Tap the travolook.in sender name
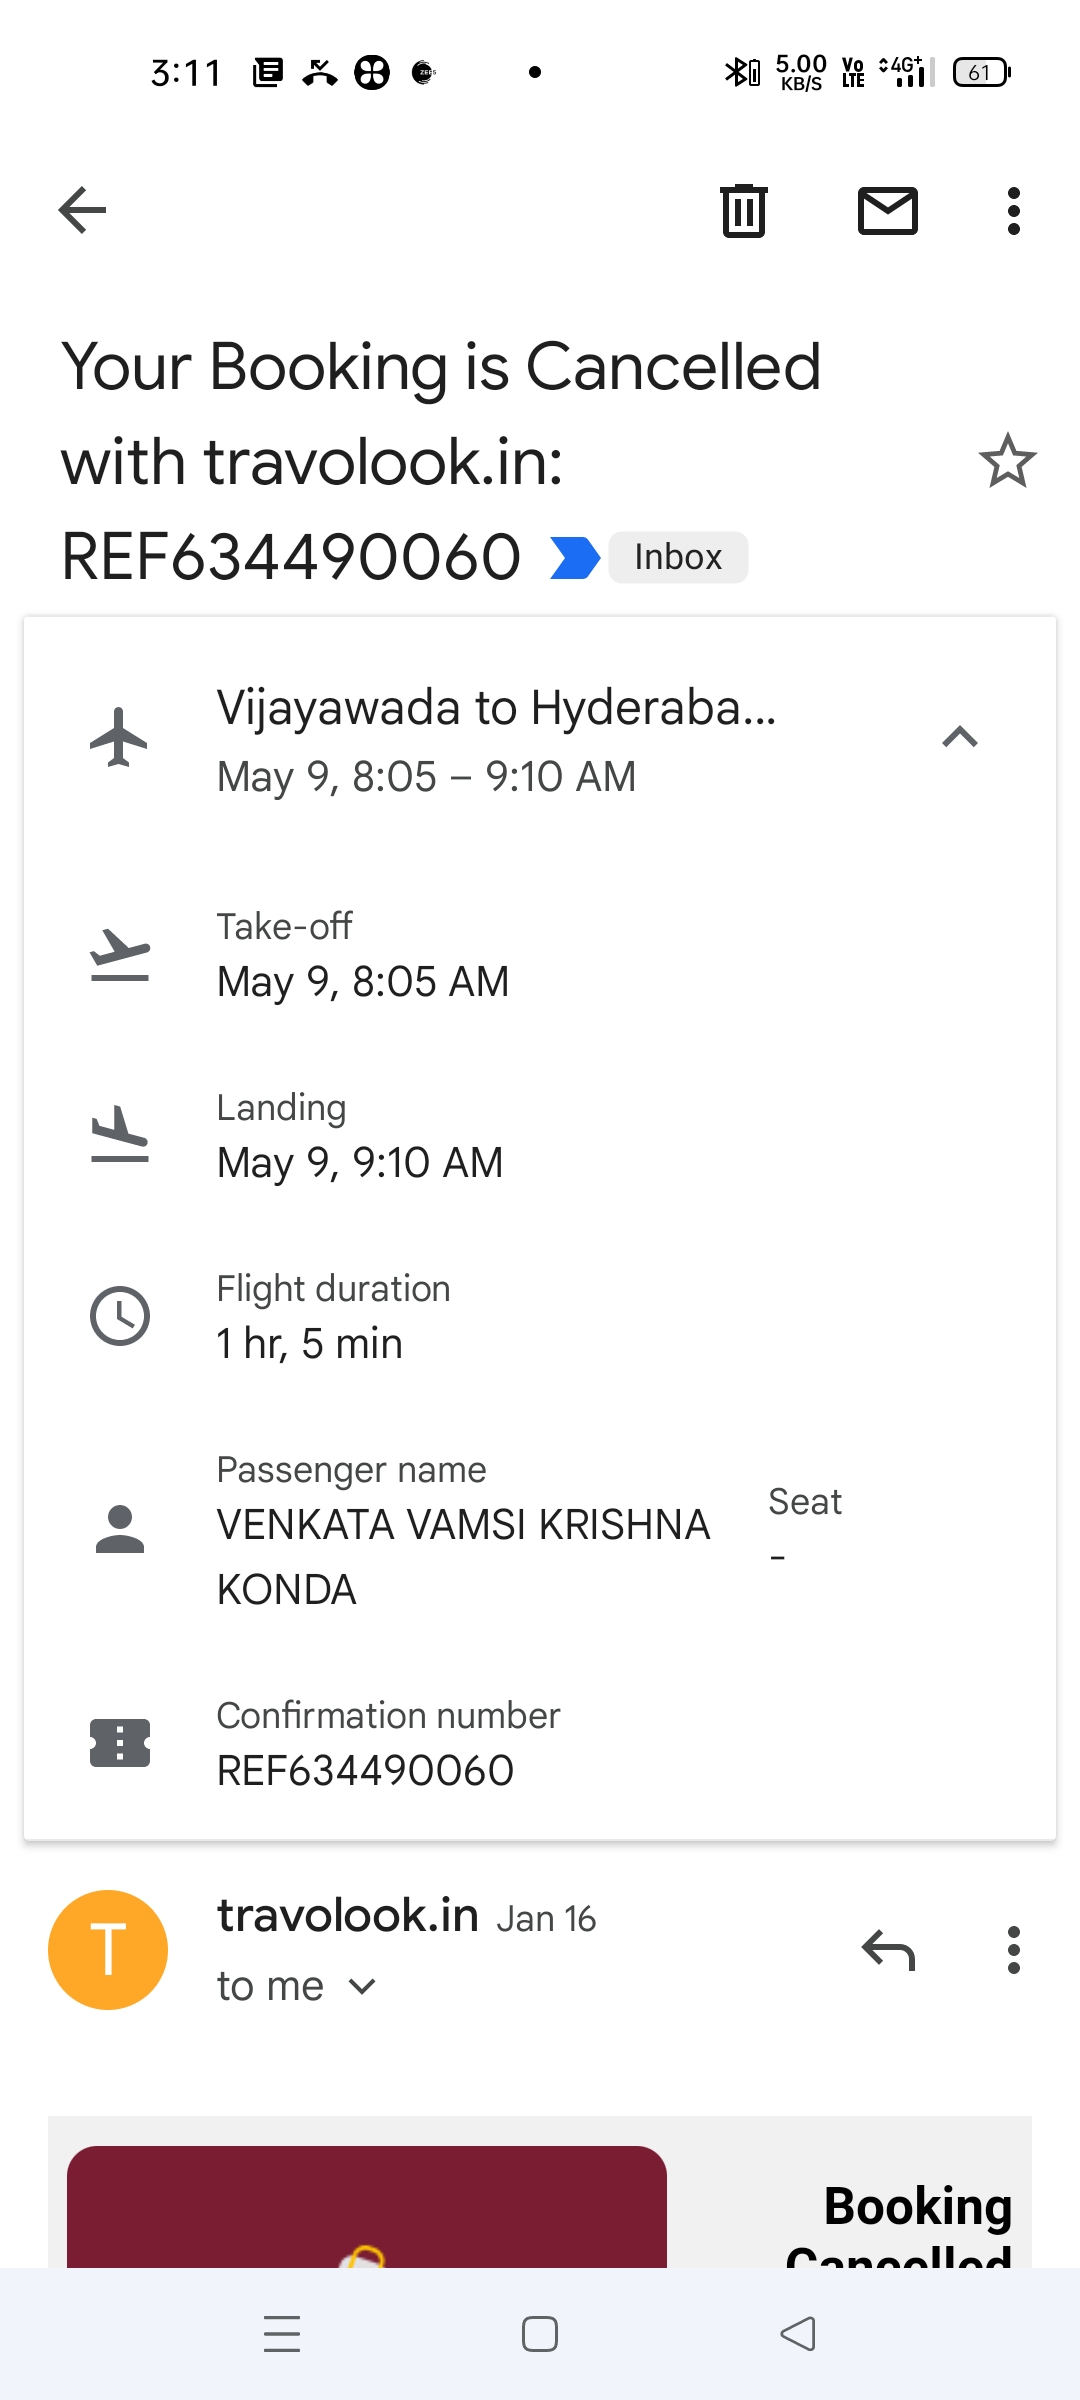Viewport: 1080px width, 2400px height. pyautogui.click(x=348, y=1916)
